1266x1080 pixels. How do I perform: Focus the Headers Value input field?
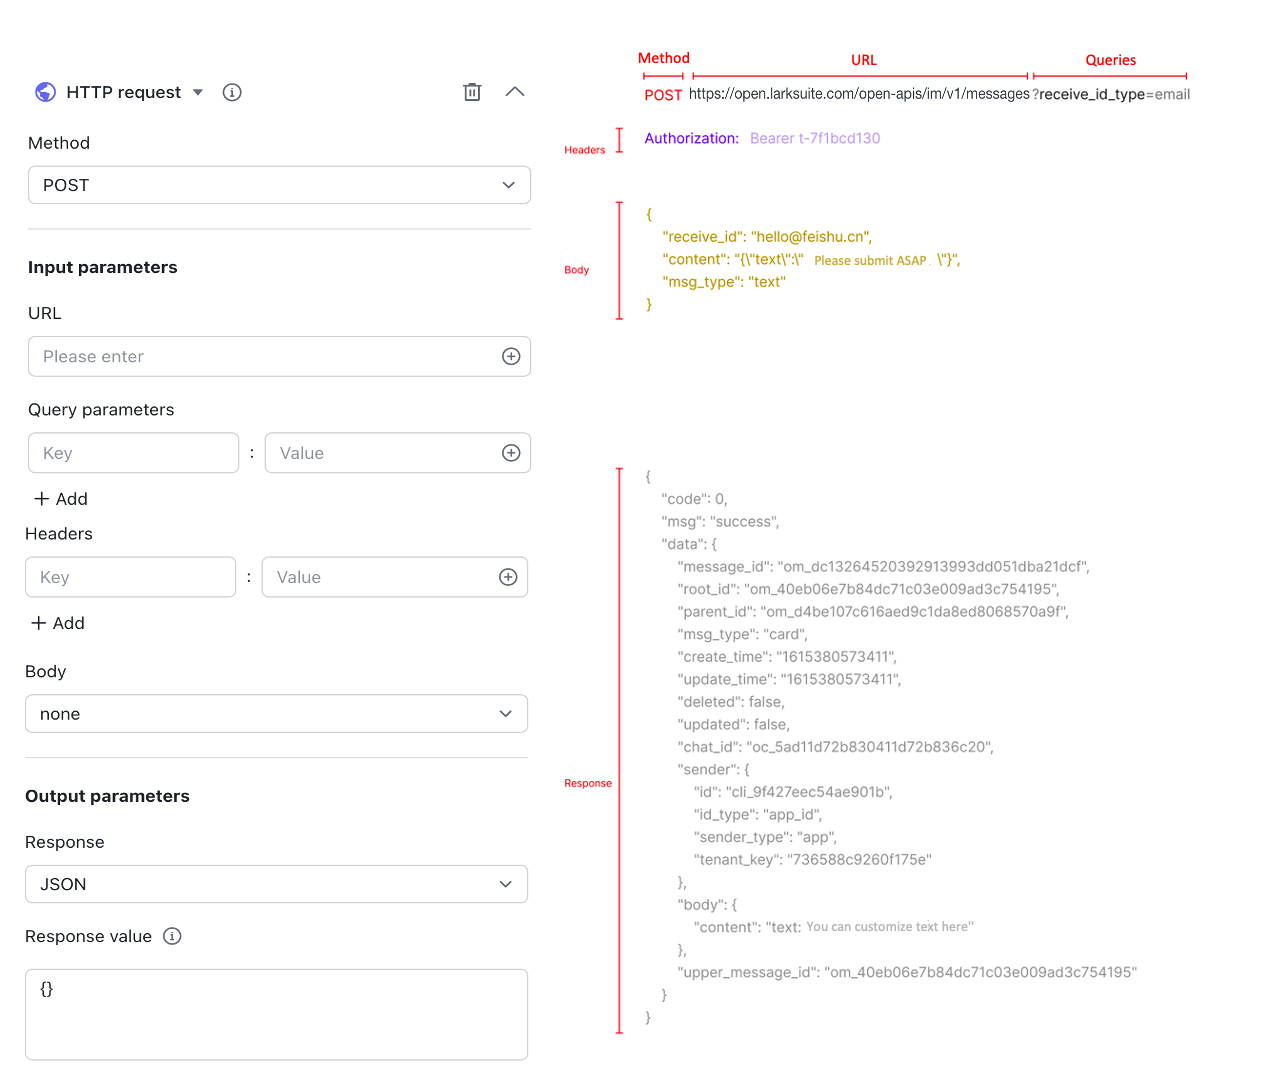pyautogui.click(x=377, y=577)
